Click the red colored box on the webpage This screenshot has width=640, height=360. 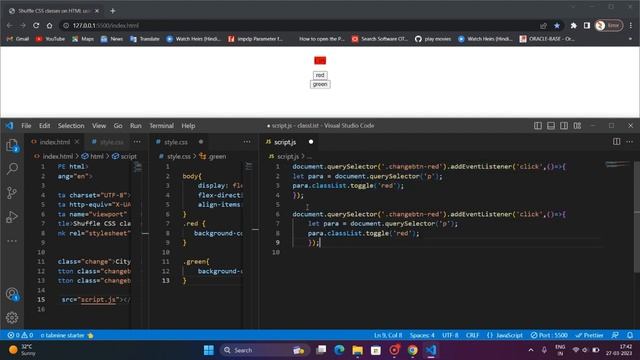pyautogui.click(x=320, y=60)
